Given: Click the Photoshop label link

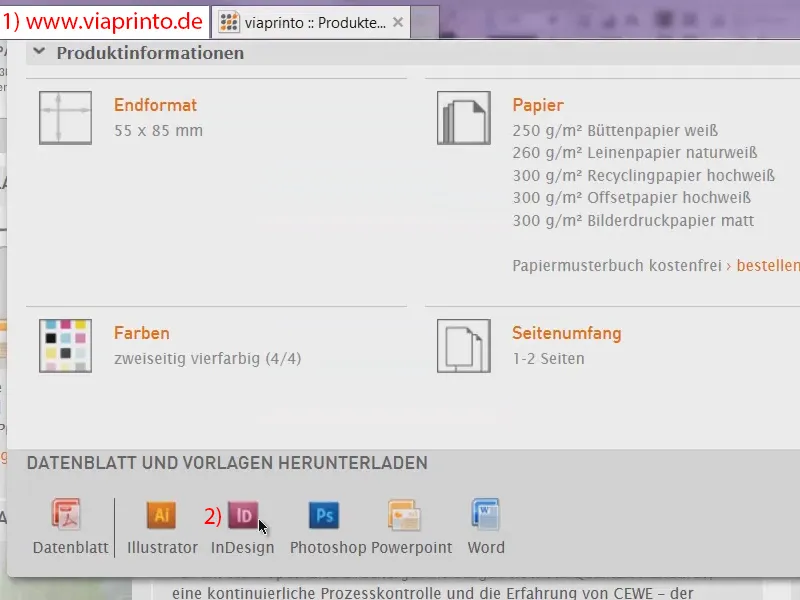Looking at the screenshot, I should (x=328, y=547).
